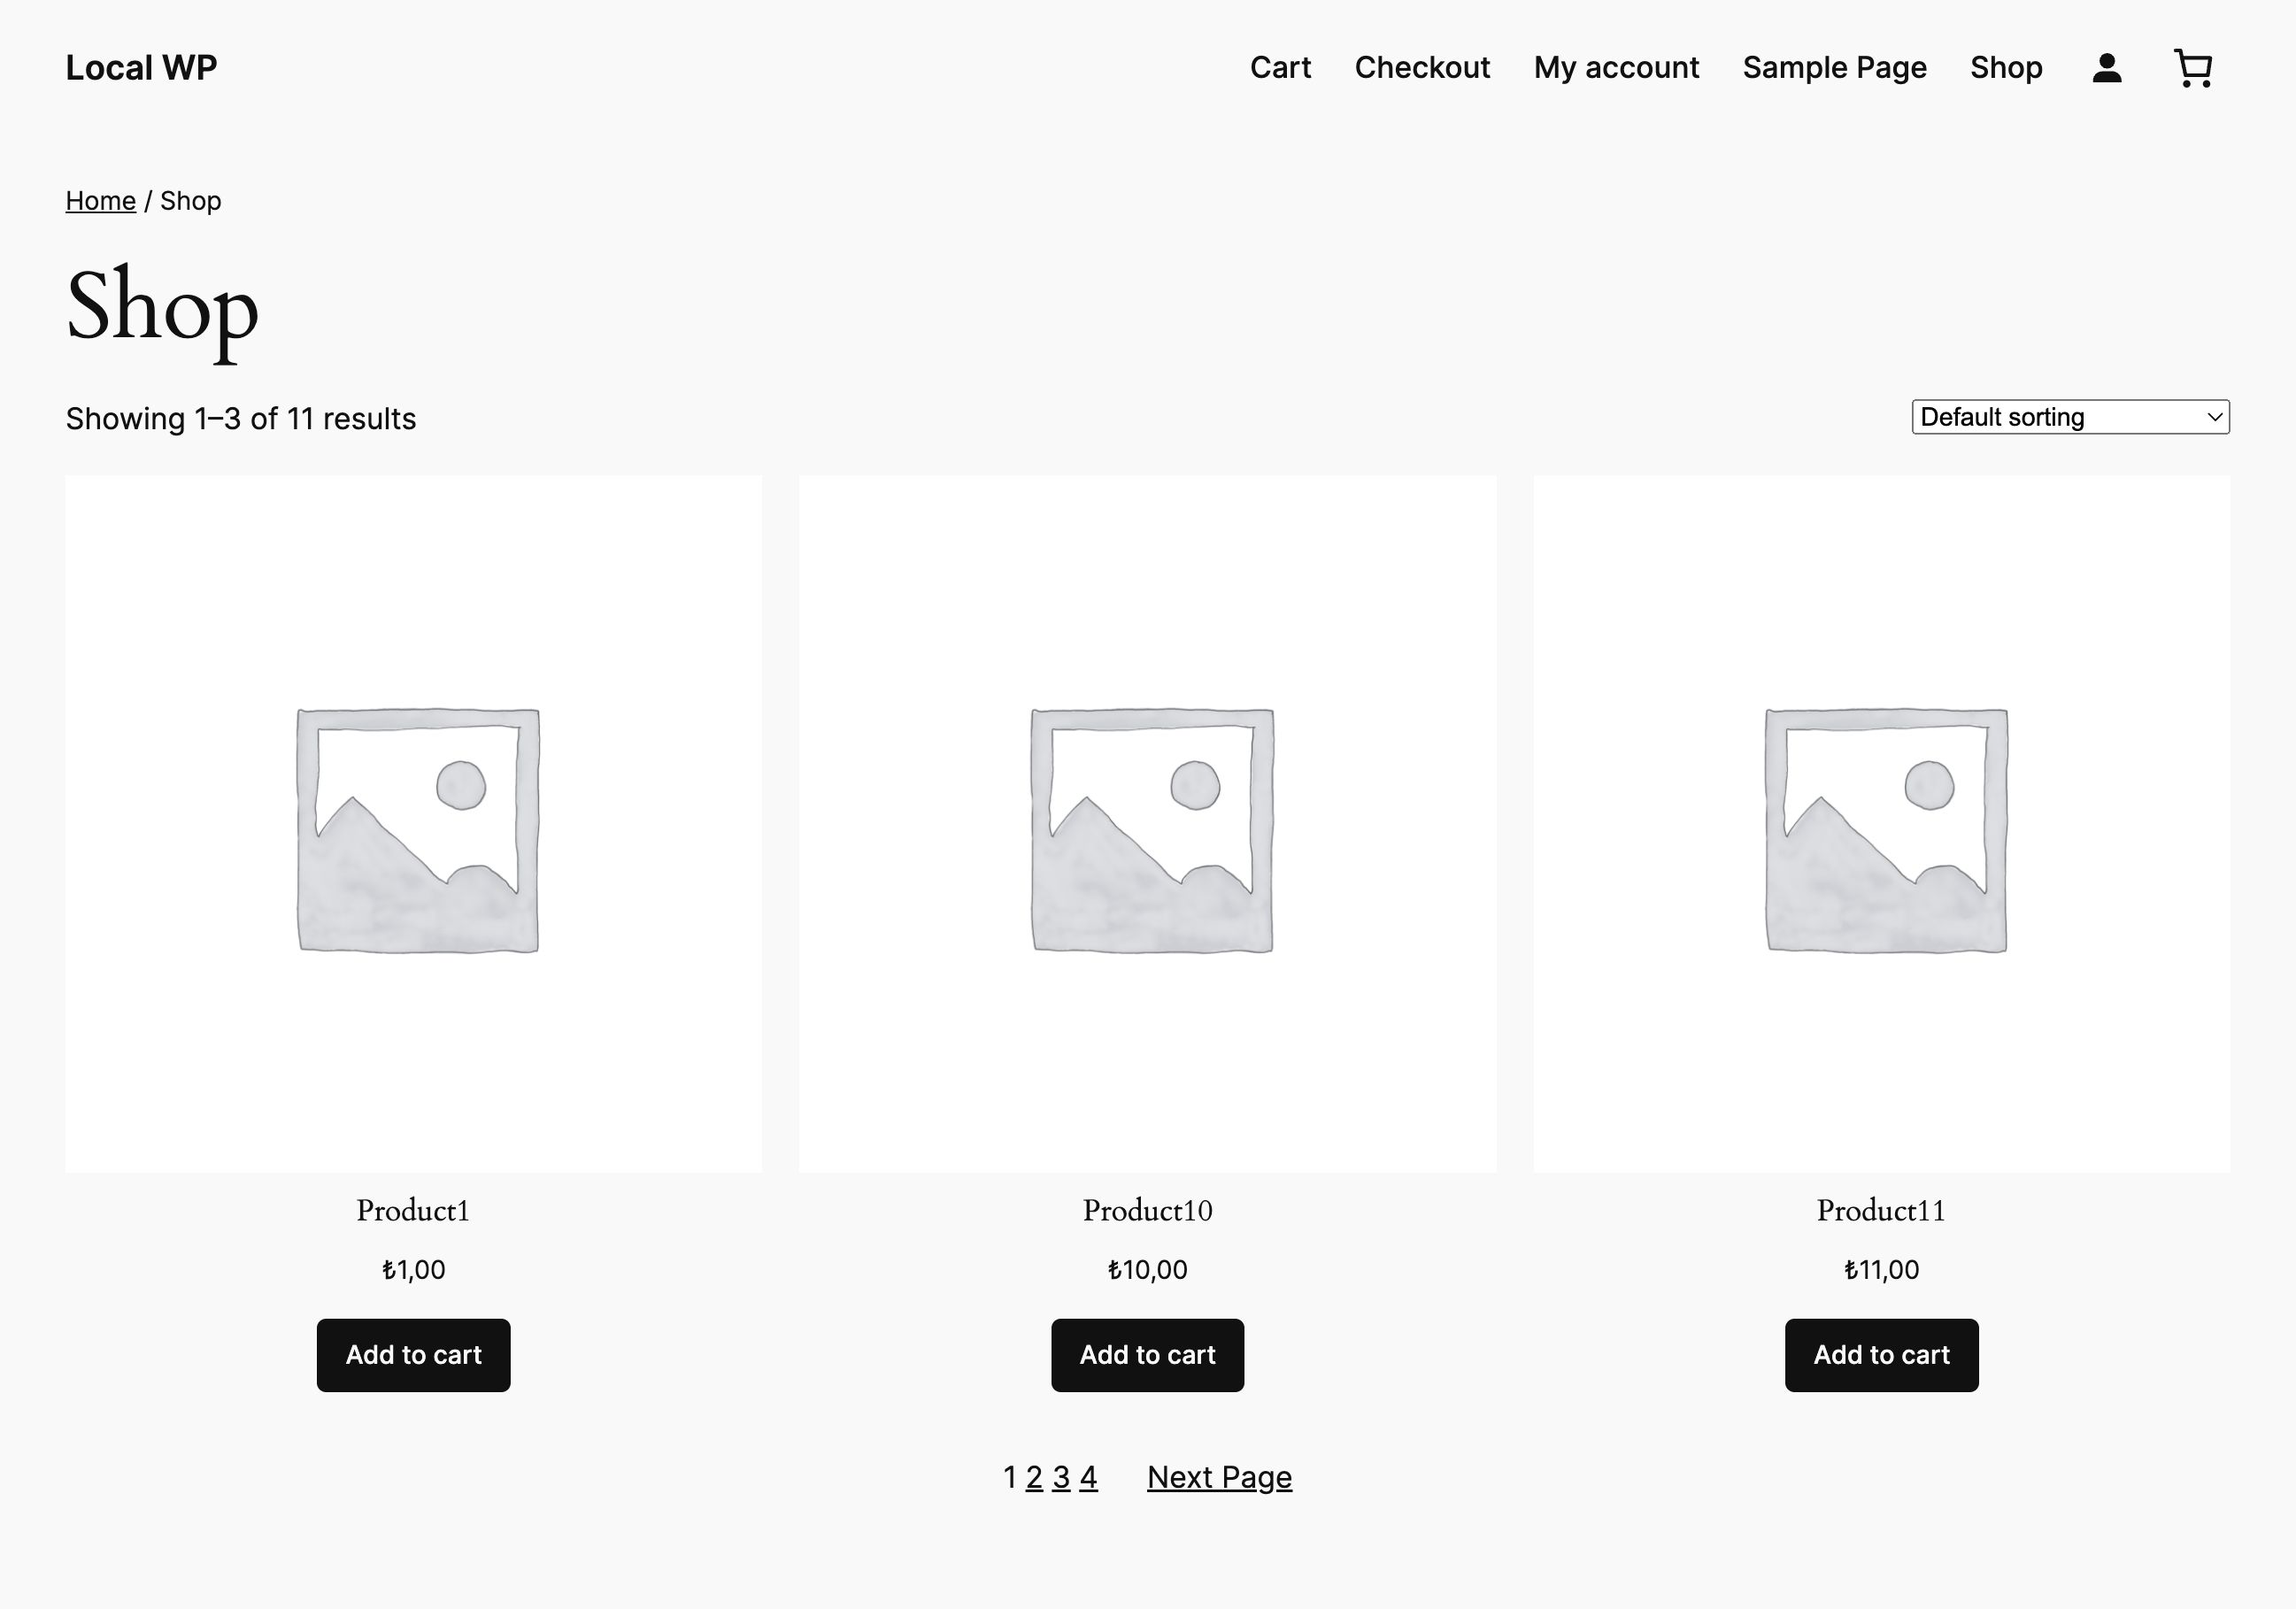Click the Next Page link
This screenshot has width=2296, height=1609.
(x=1219, y=1476)
